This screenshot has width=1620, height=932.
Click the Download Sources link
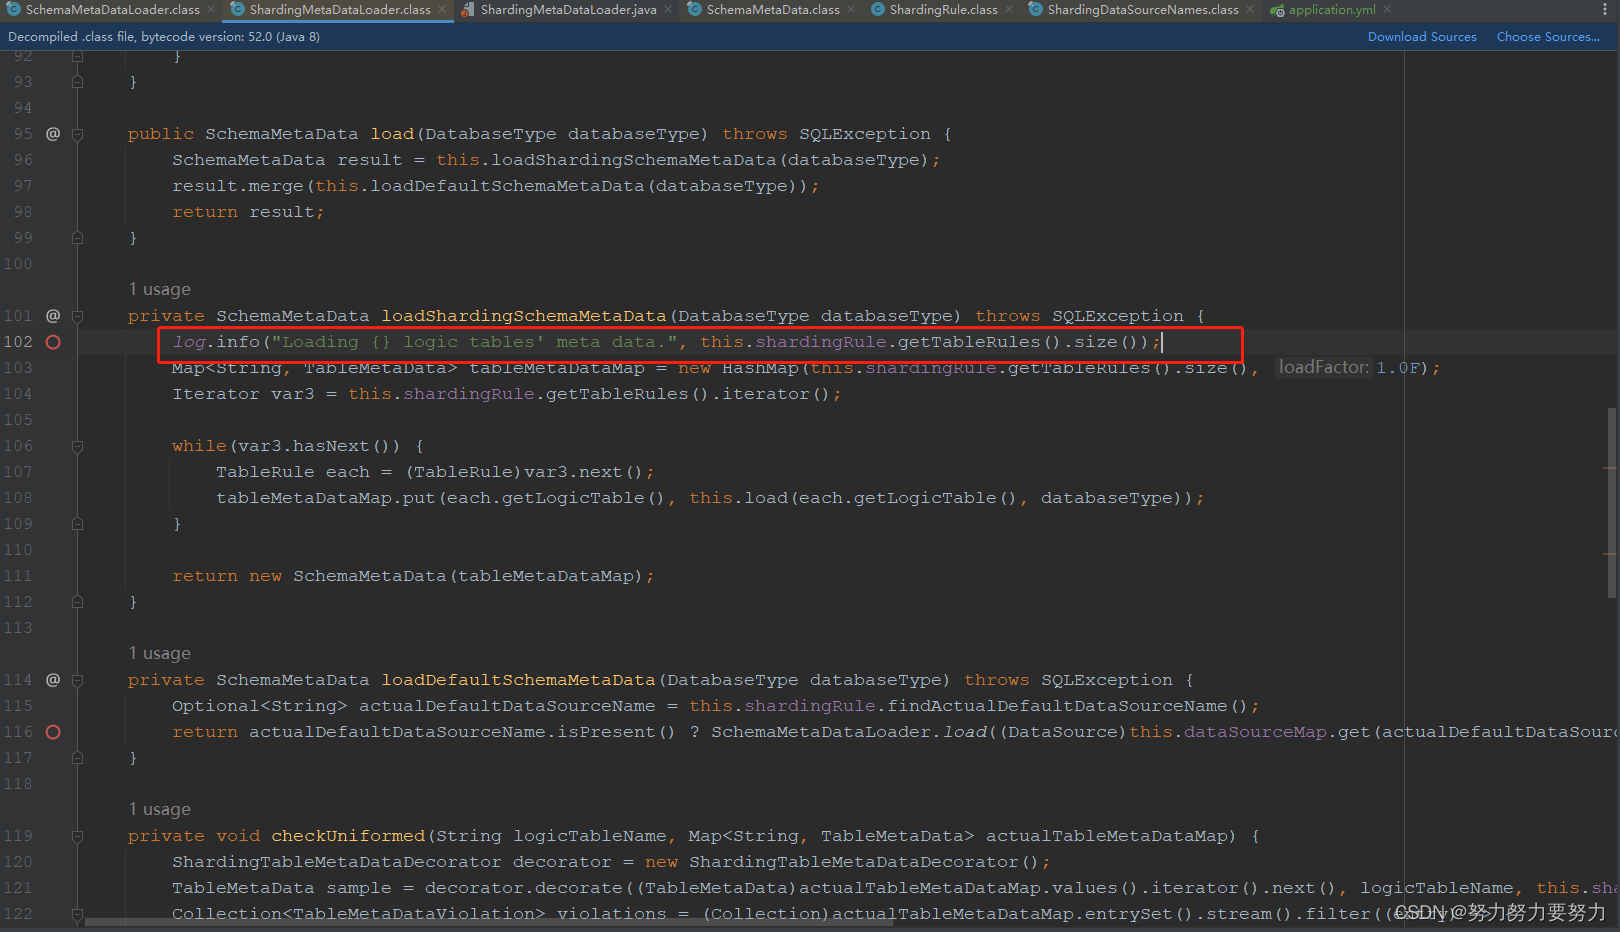point(1422,37)
